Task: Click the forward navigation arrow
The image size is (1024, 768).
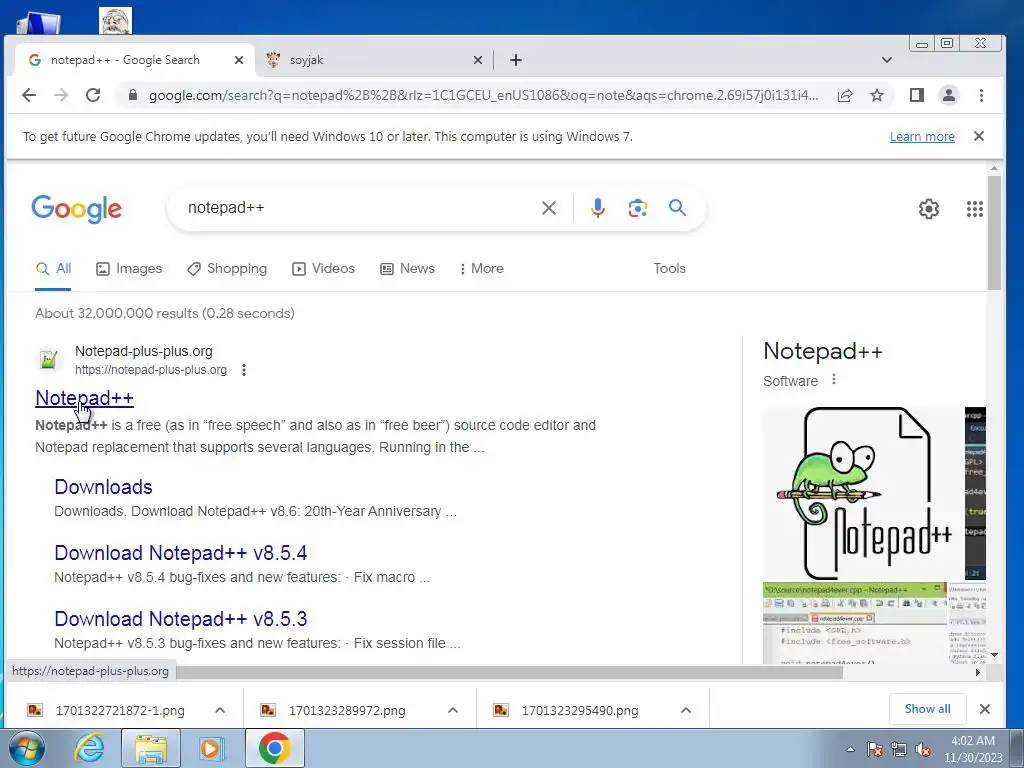Action: pos(61,95)
